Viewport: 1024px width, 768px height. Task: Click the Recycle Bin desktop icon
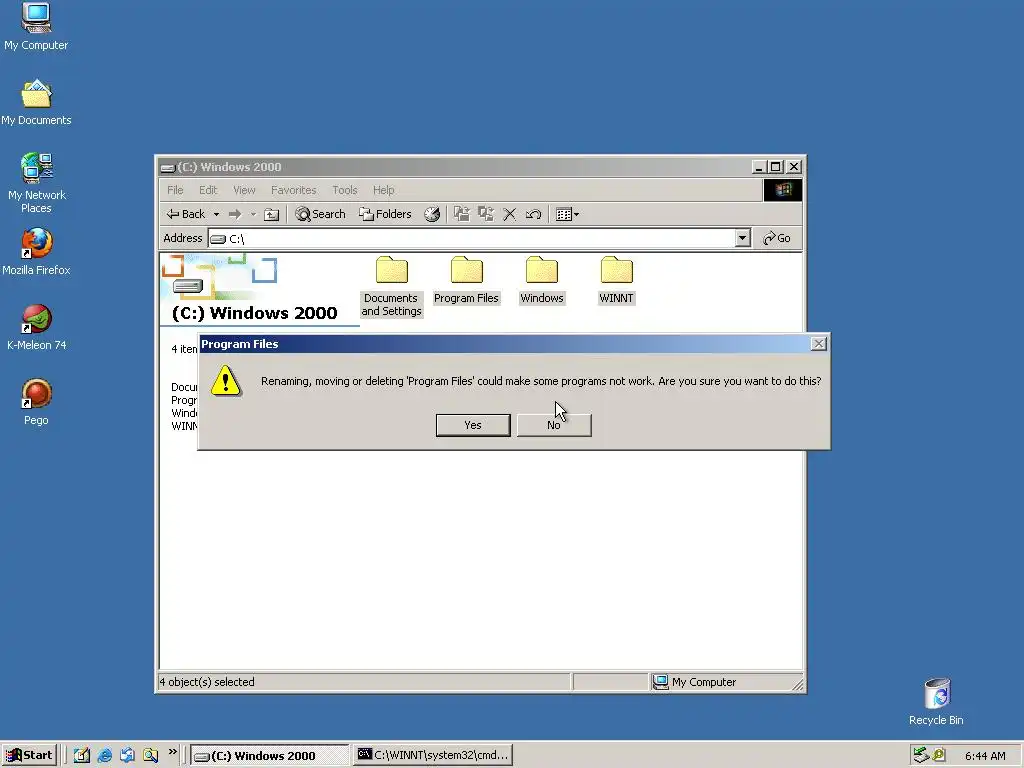[x=936, y=702]
